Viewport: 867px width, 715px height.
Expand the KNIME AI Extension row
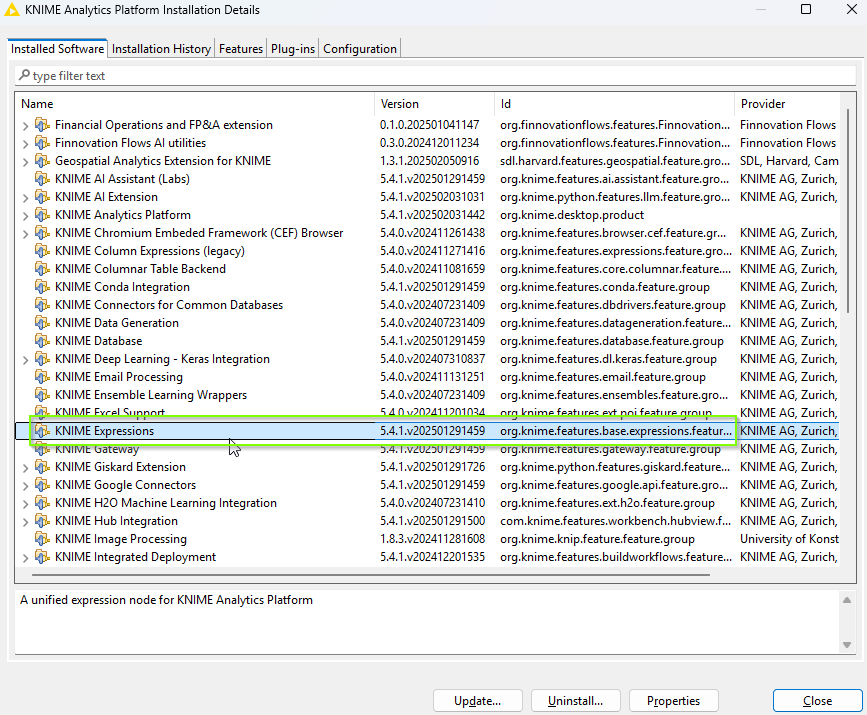(25, 198)
